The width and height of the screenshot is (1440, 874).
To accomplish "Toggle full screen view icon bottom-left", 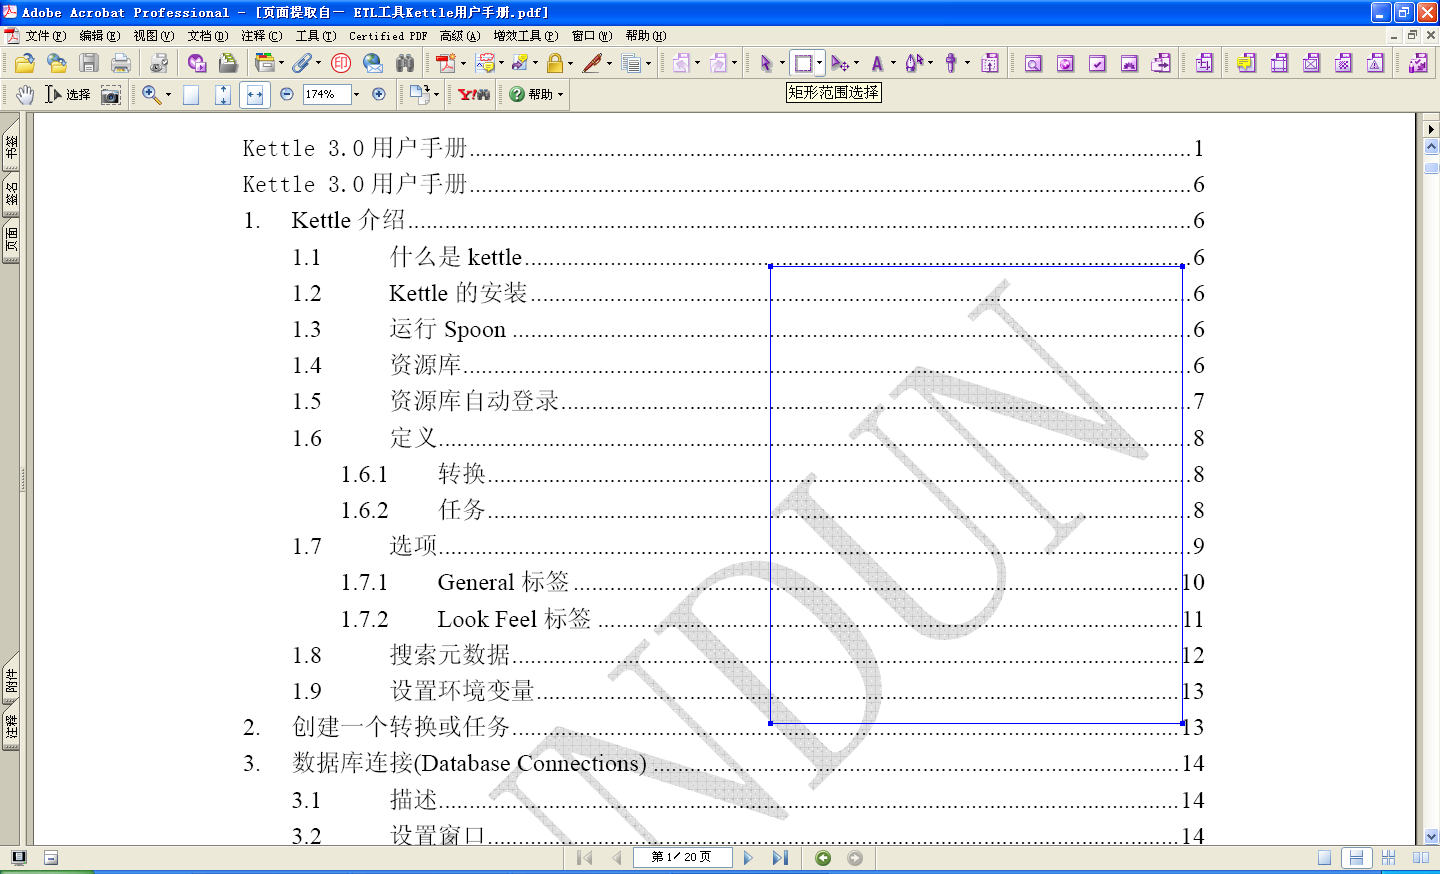I will [18, 857].
